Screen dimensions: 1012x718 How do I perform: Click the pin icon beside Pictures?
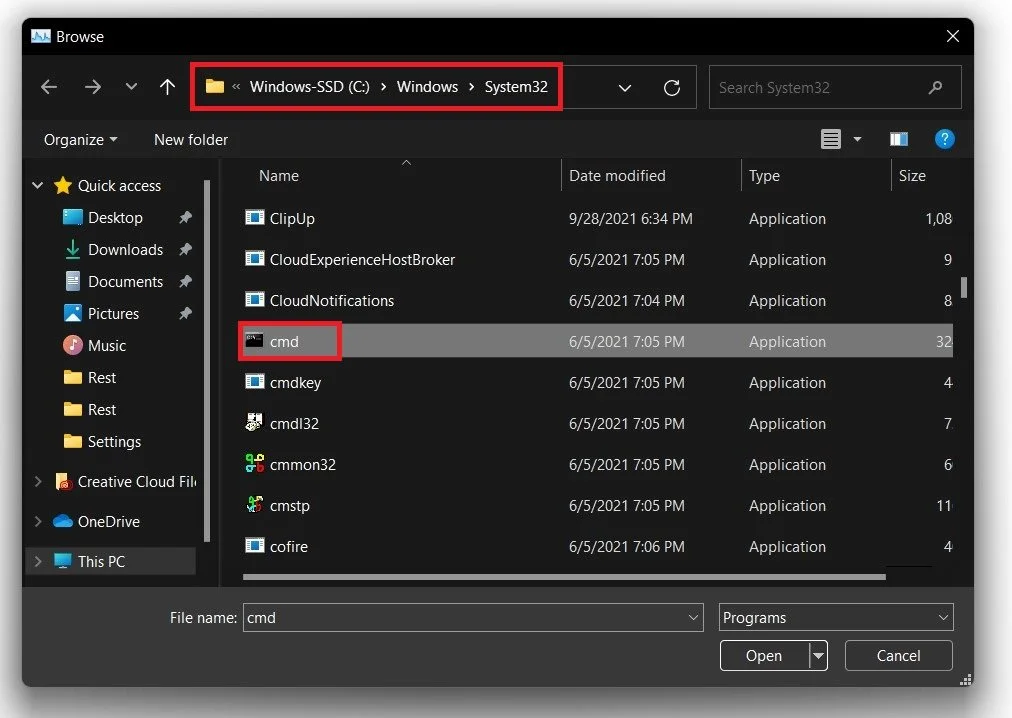click(186, 313)
